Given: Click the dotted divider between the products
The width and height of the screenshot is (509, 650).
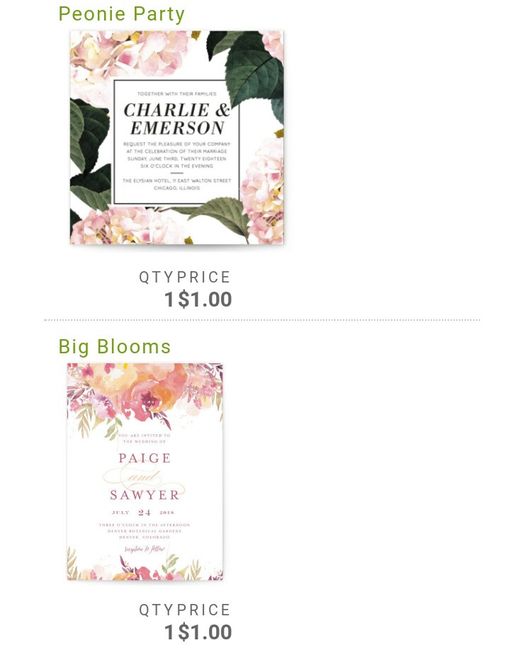Looking at the screenshot, I should [x=262, y=320].
